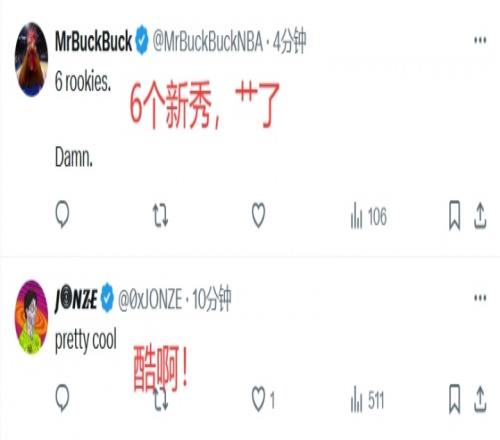
Task: Visit the @0xJONZE handle
Action: [x=150, y=300]
